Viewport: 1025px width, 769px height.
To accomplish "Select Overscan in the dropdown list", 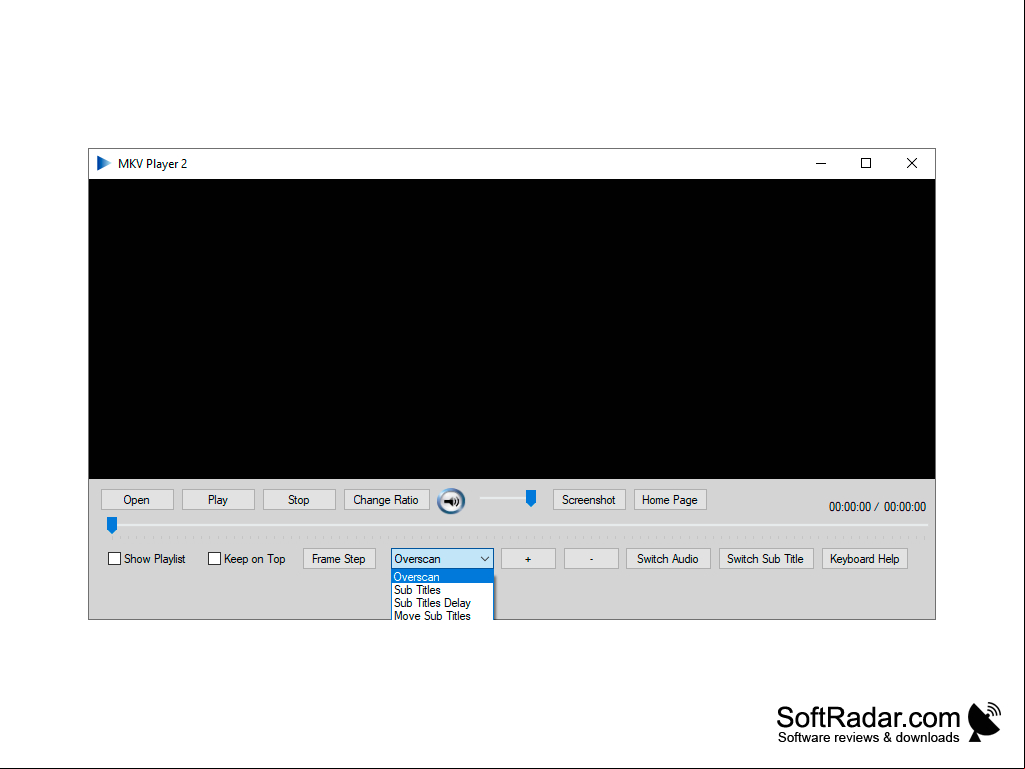I will 442,577.
